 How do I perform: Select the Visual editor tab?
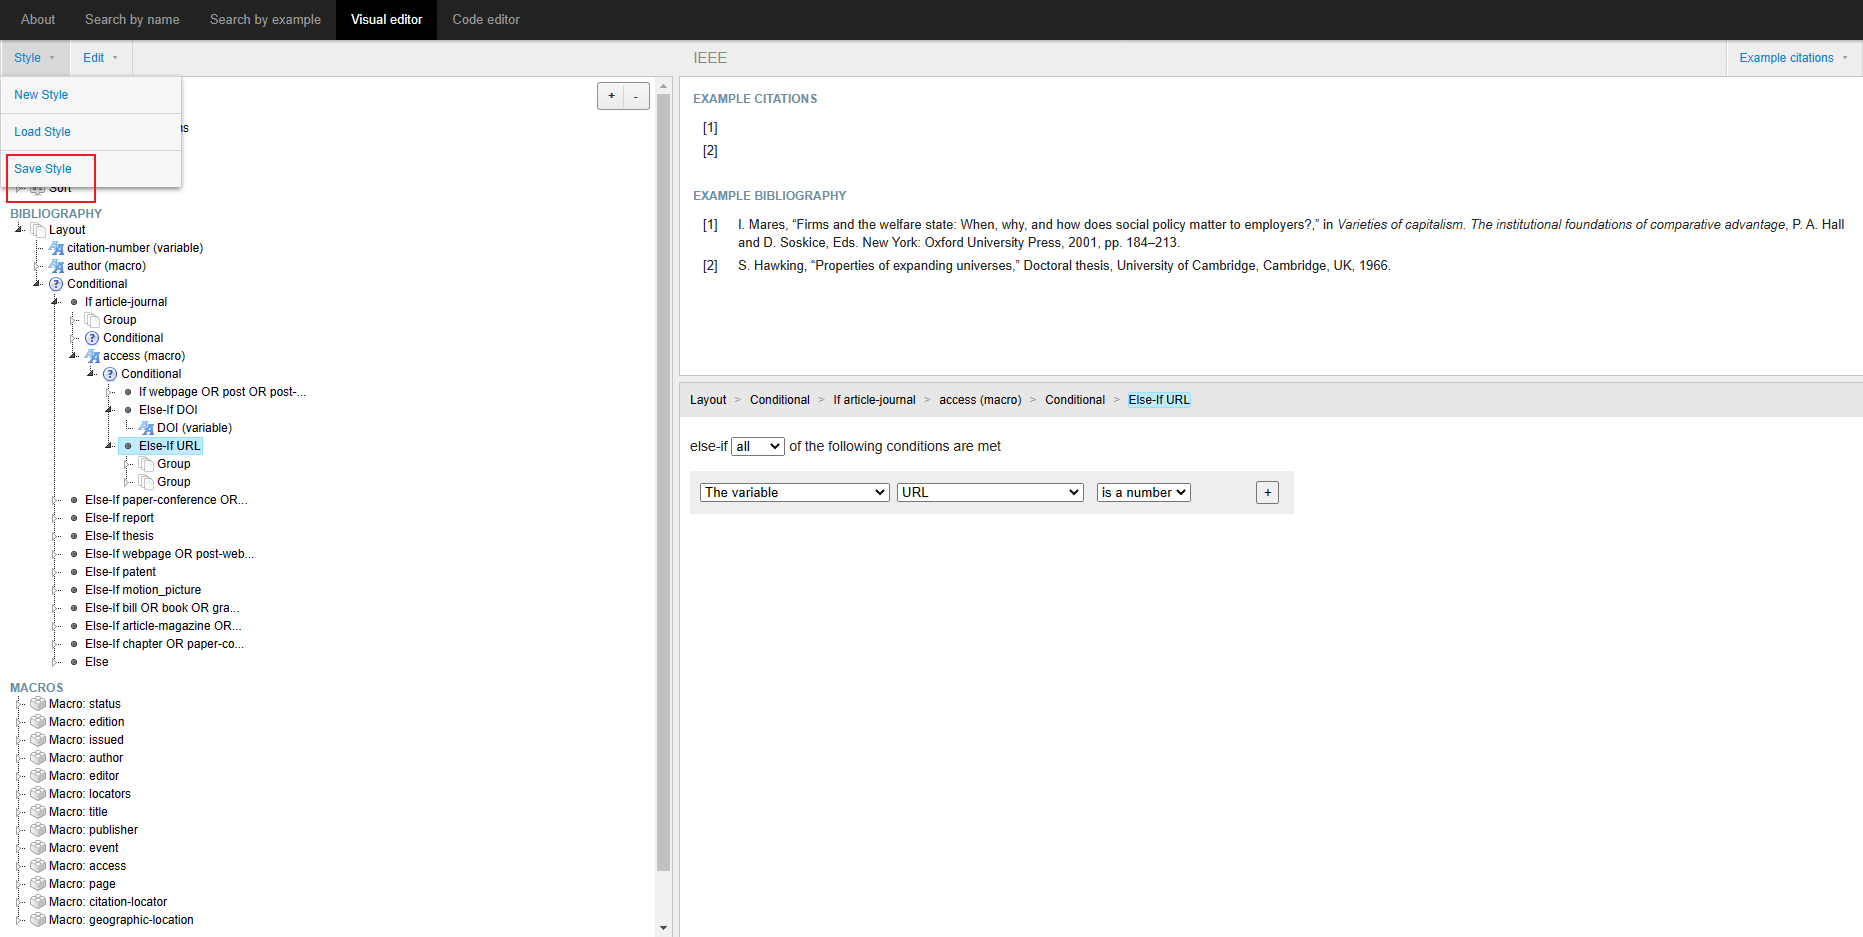[386, 19]
